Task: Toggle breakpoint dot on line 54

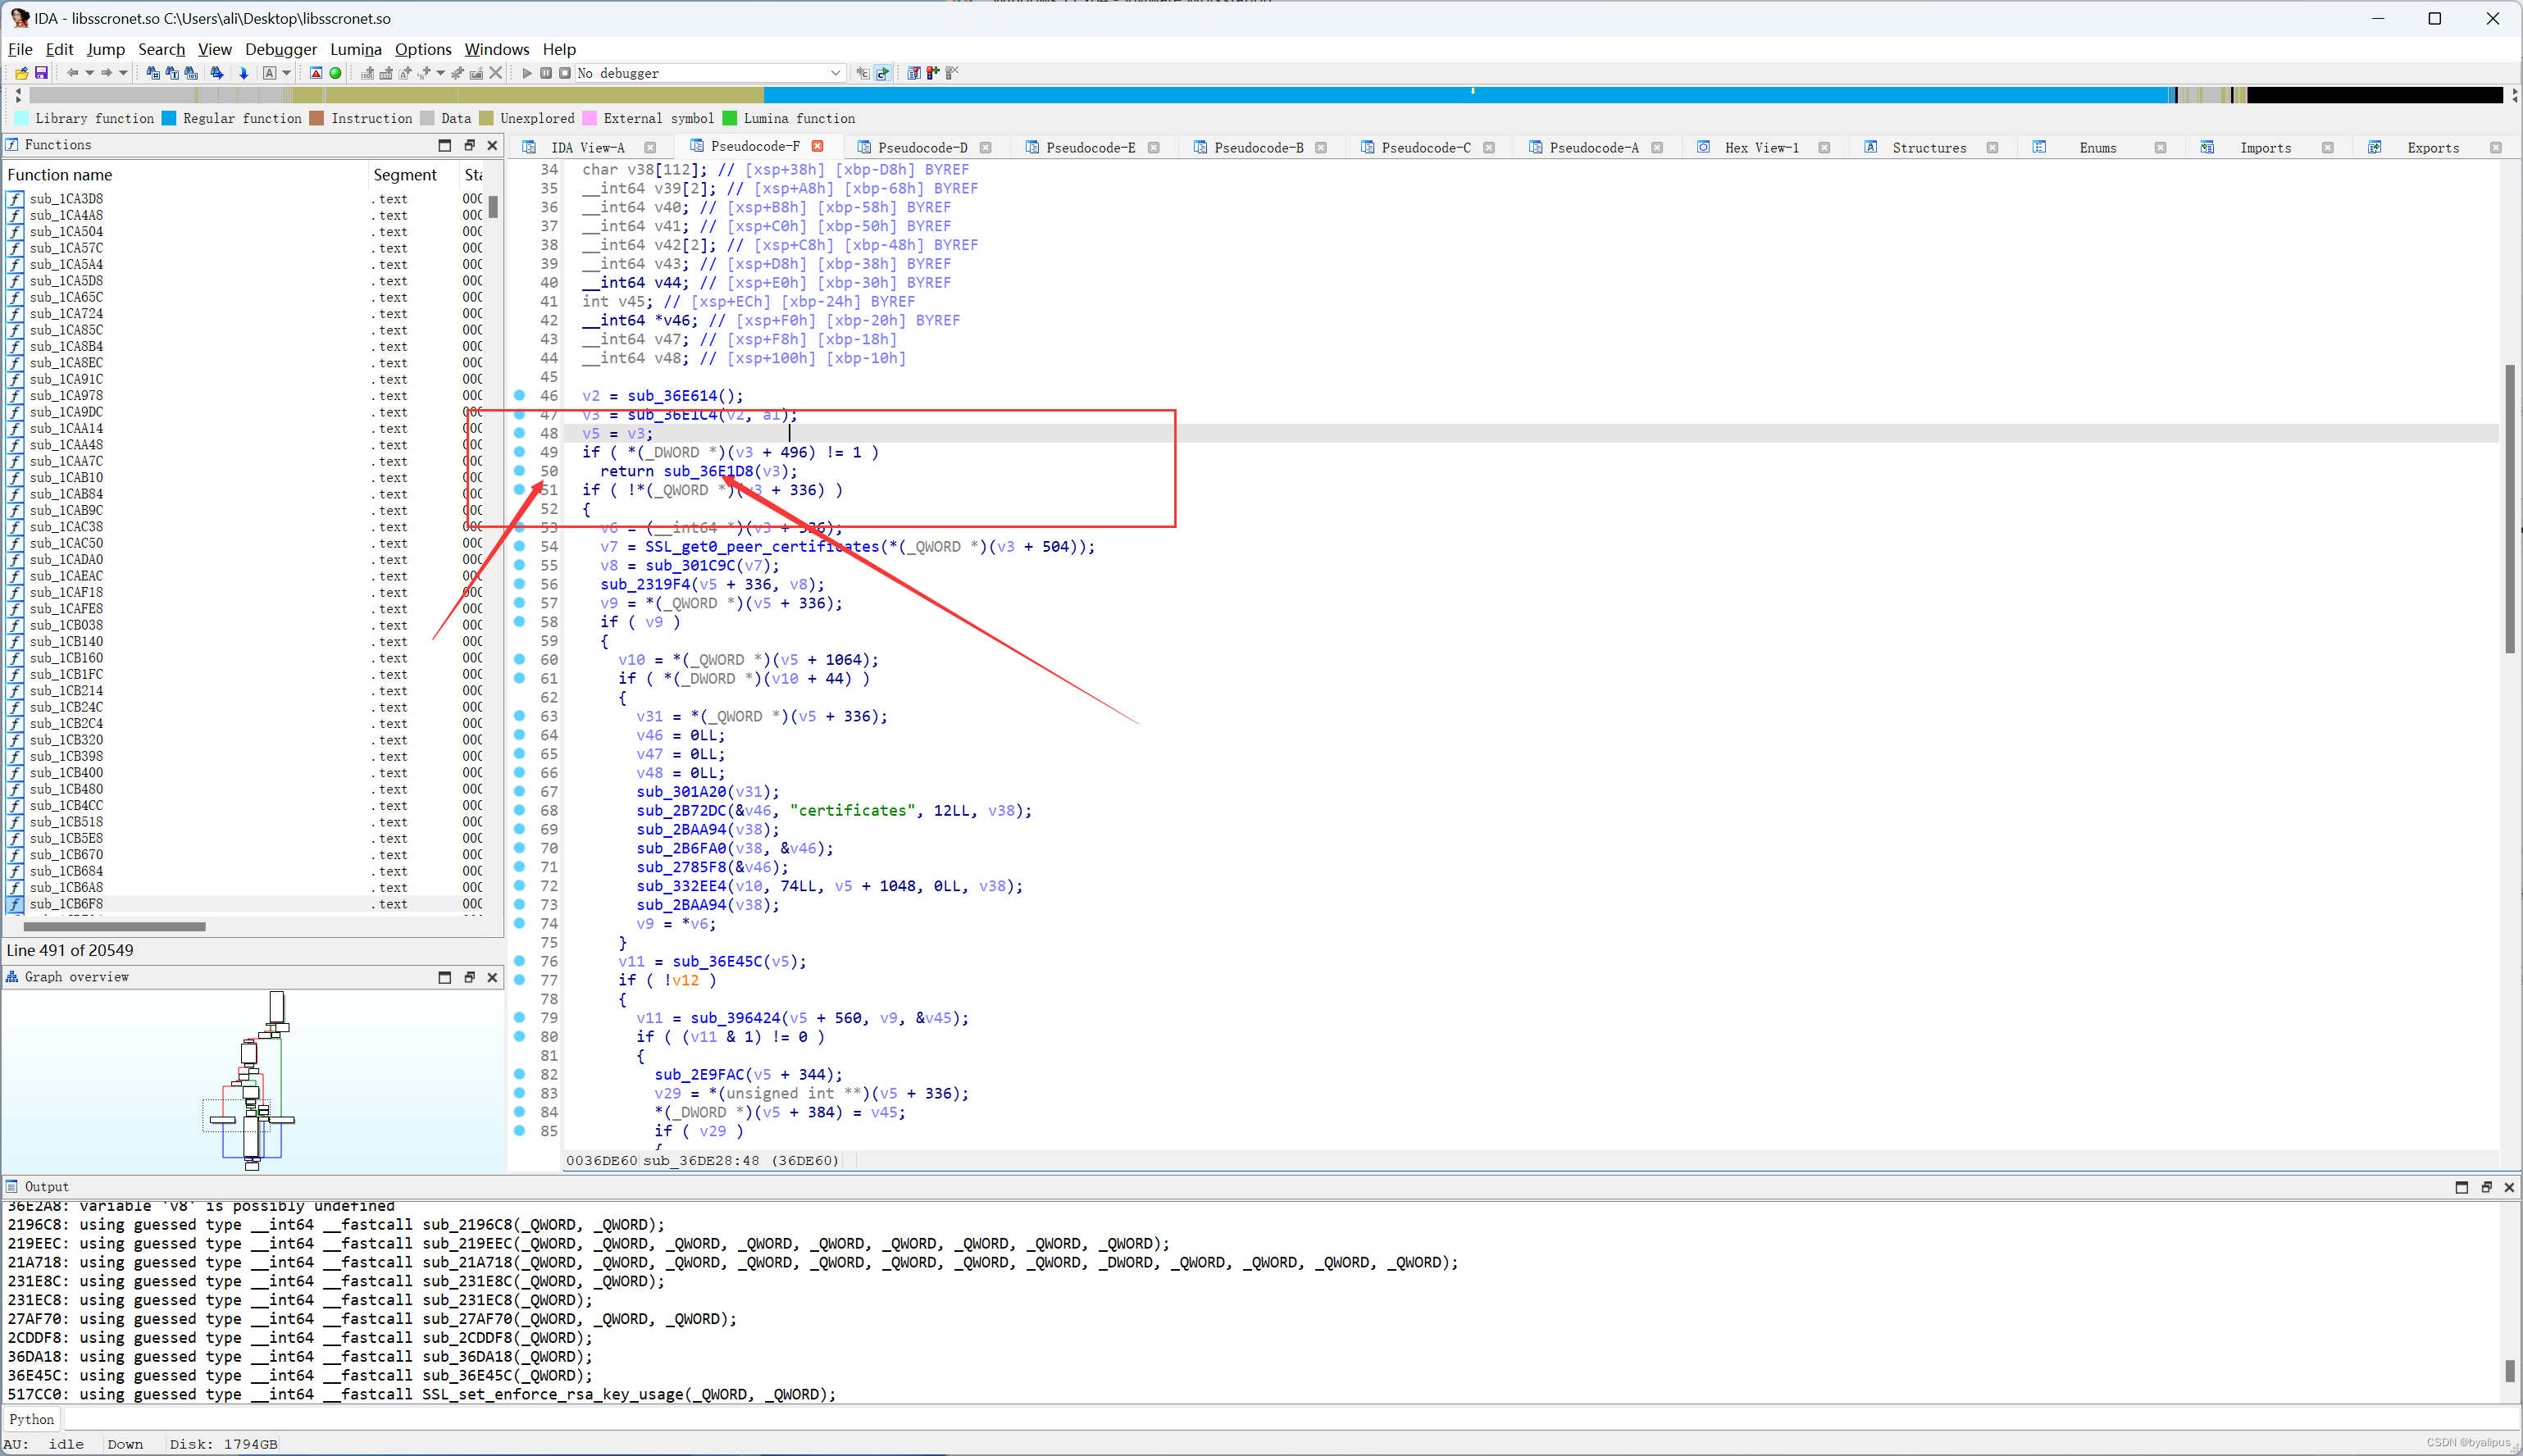Action: point(519,547)
